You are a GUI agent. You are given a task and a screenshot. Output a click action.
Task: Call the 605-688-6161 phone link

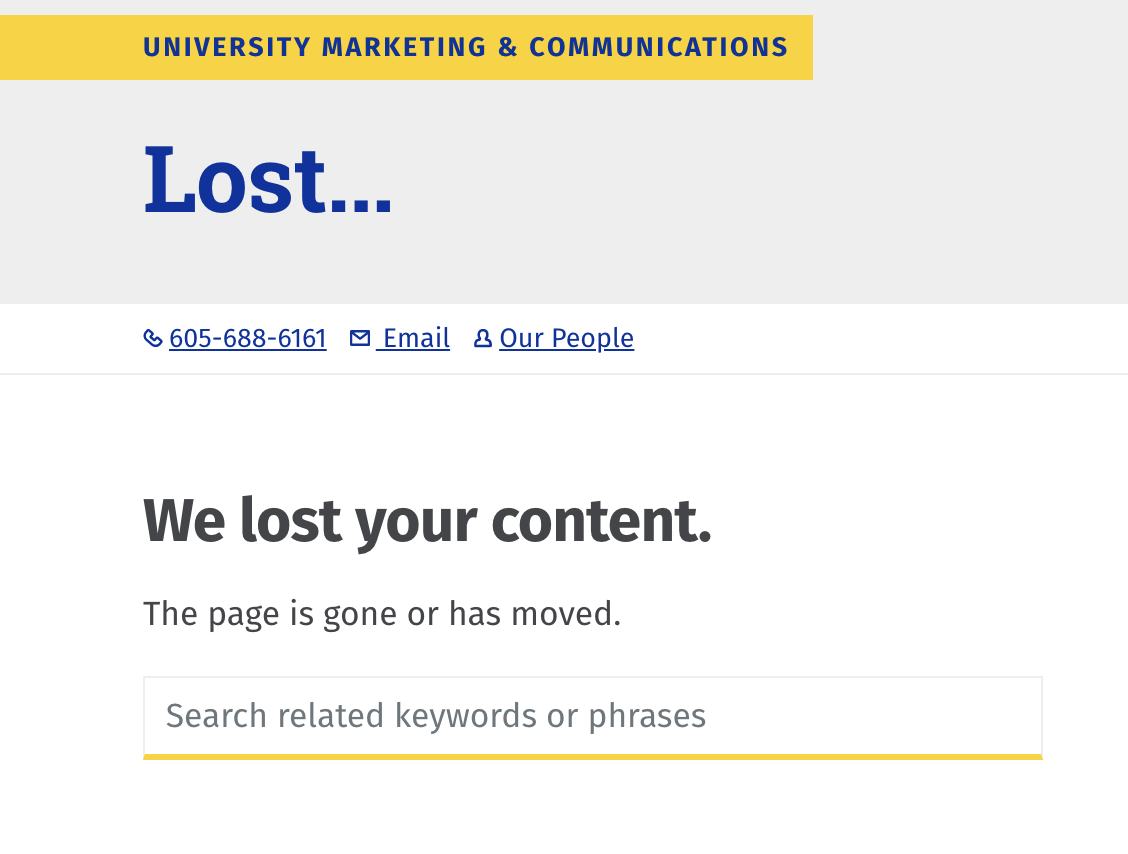click(247, 338)
